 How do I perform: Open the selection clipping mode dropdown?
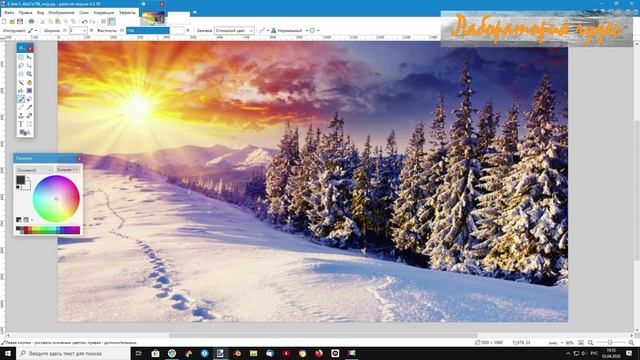pyautogui.click(x=315, y=31)
